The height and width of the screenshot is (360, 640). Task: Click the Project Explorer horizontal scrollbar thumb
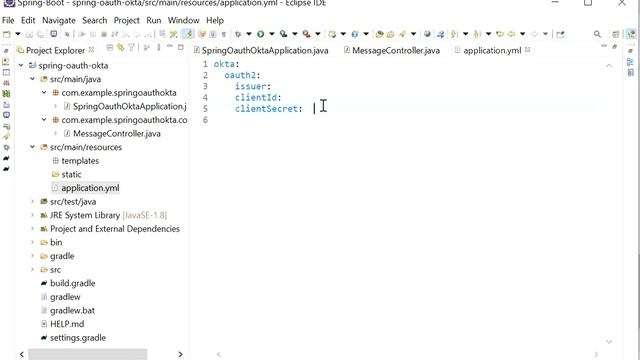(87, 354)
